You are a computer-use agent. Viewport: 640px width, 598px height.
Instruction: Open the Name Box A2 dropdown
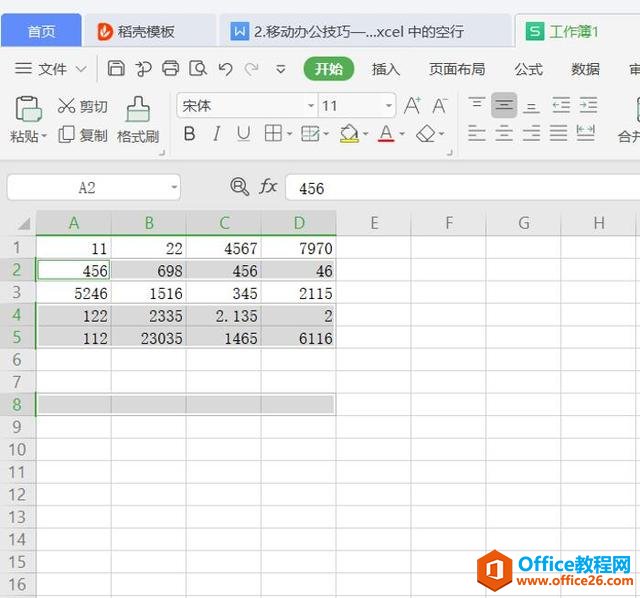174,187
